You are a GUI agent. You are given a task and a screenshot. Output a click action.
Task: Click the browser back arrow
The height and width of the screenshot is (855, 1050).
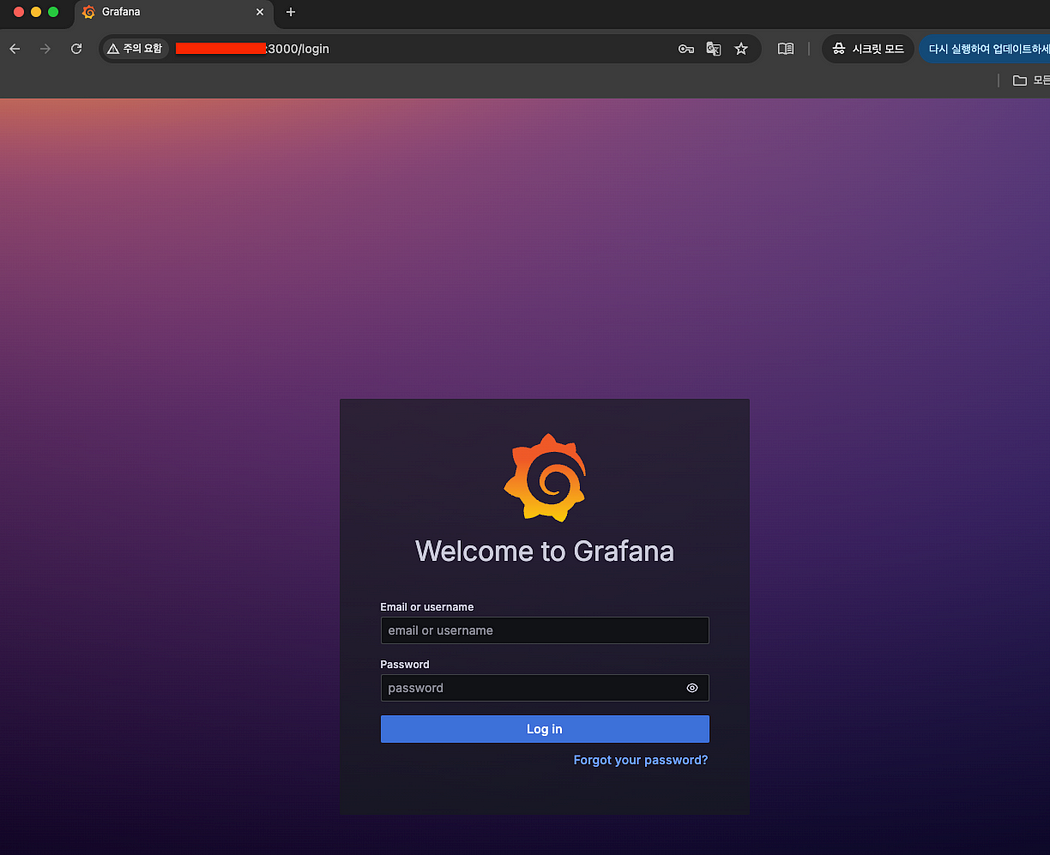15,49
